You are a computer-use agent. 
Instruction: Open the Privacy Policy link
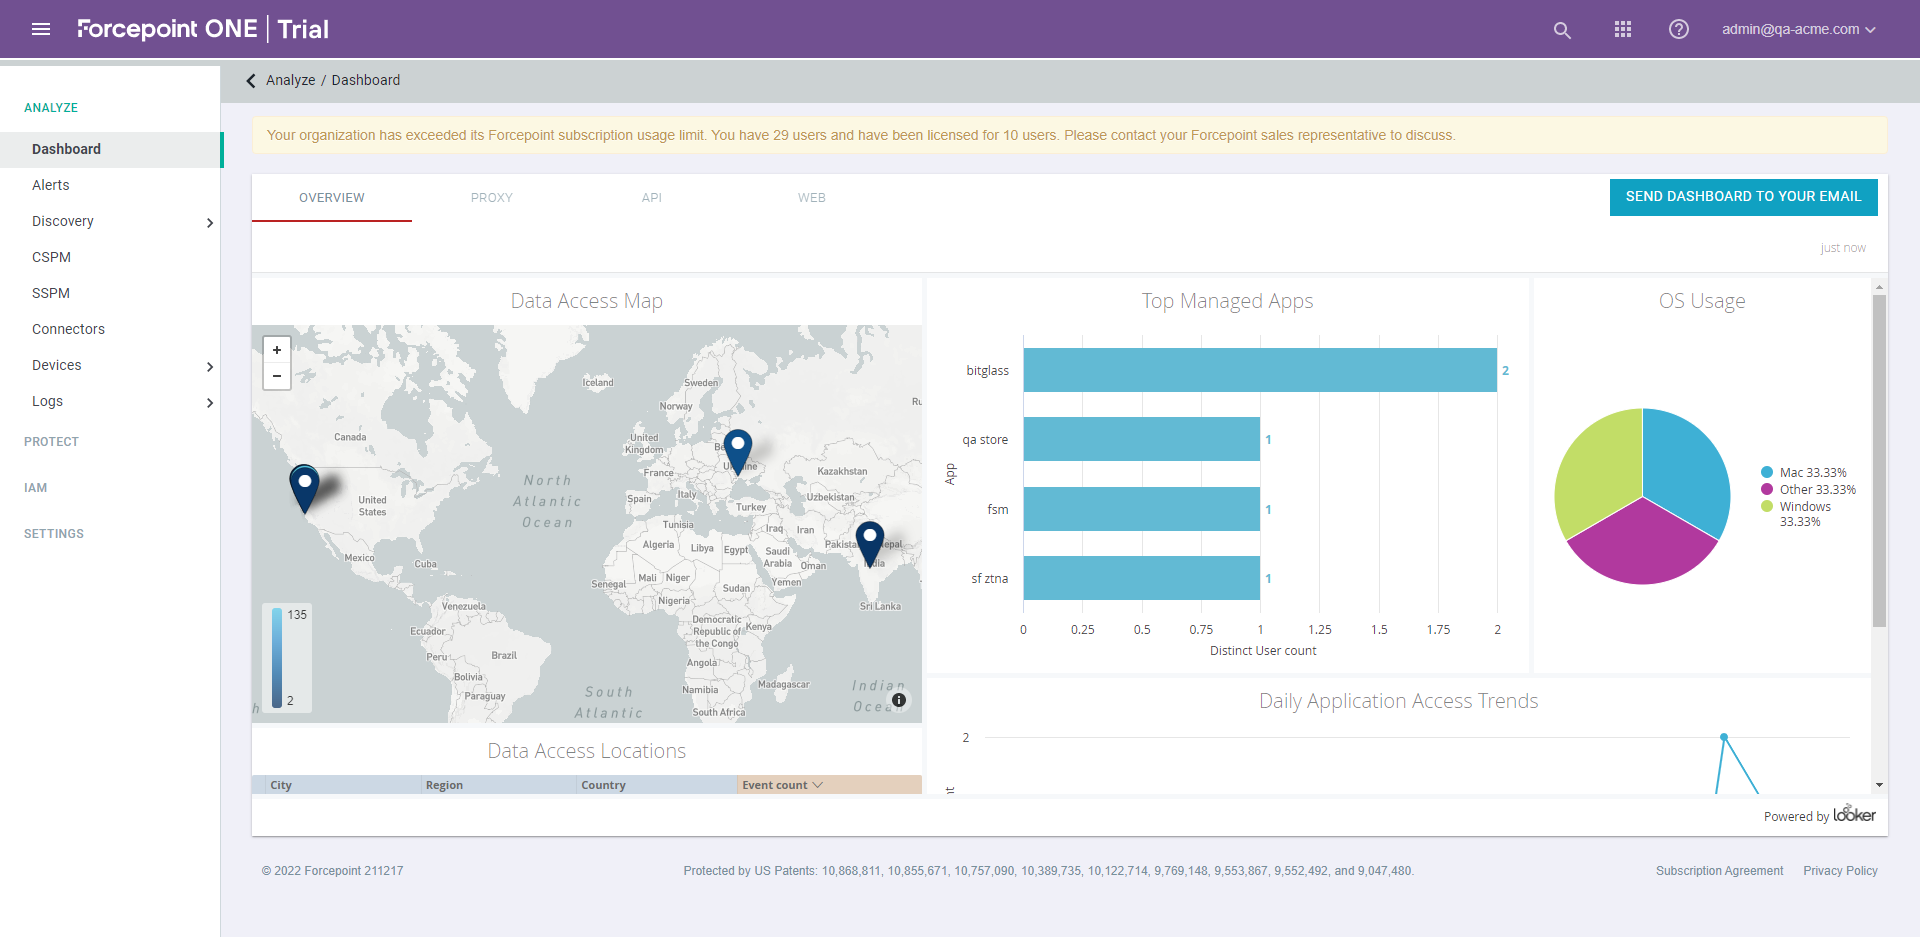[x=1840, y=871]
